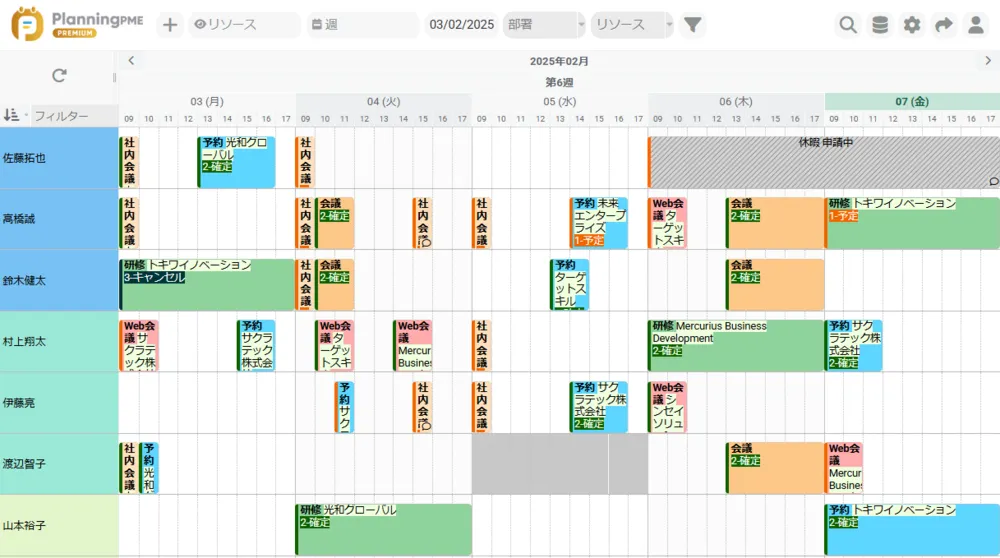Open 高橋誠's 研修 トキワイノベーション 1-予定 event
1000x558 pixels.
(913, 223)
